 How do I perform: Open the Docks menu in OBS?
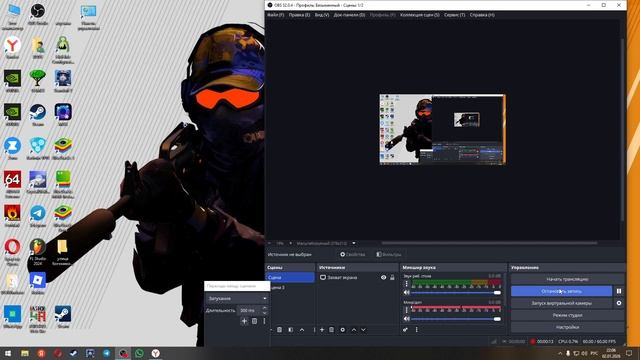click(x=349, y=15)
